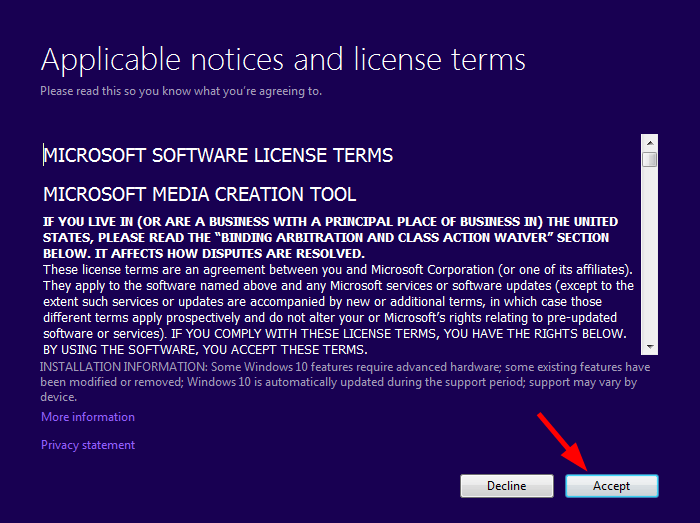Viewport: 700px width, 523px height.
Task: Open the Privacy statement link
Action: (88, 445)
